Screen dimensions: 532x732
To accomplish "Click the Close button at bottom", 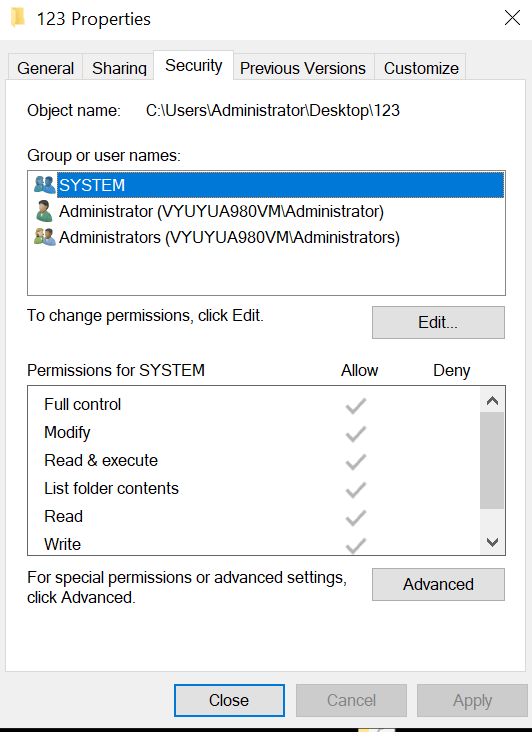I will click(229, 700).
